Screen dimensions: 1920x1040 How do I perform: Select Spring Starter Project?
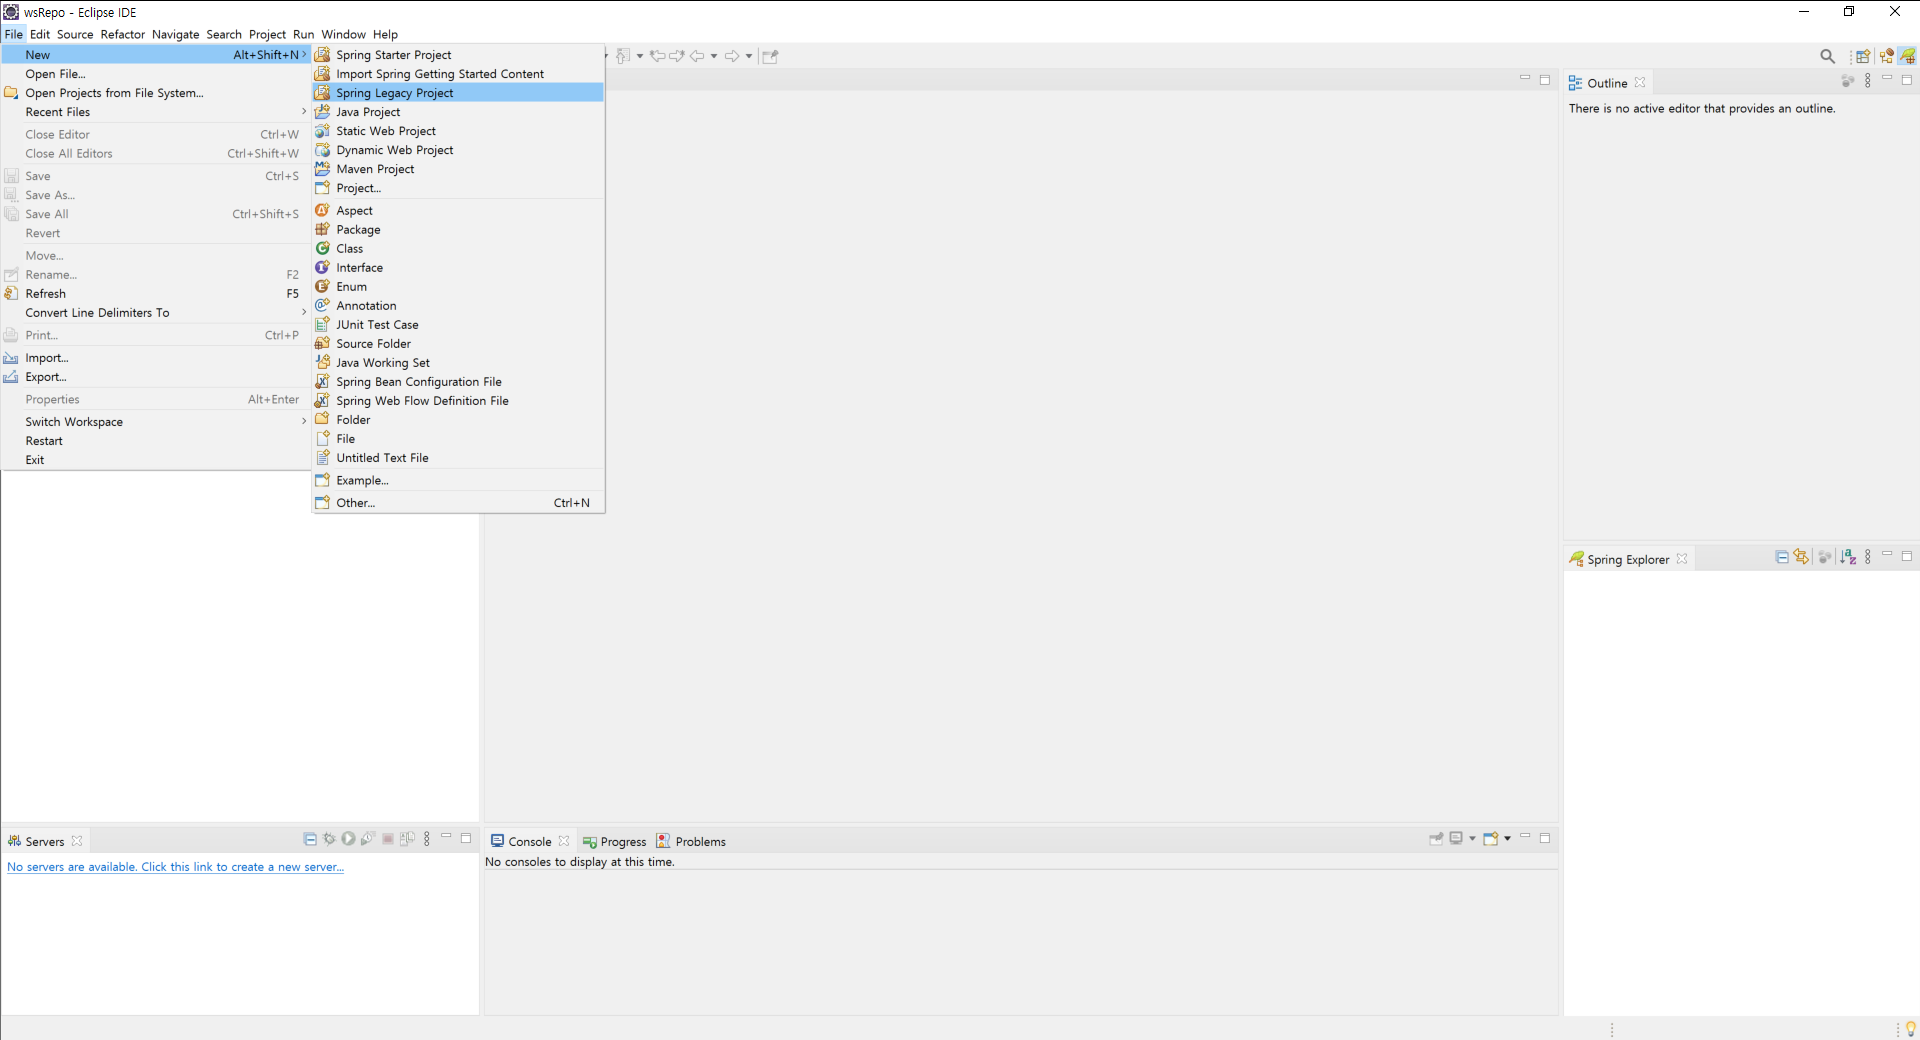(x=458, y=55)
